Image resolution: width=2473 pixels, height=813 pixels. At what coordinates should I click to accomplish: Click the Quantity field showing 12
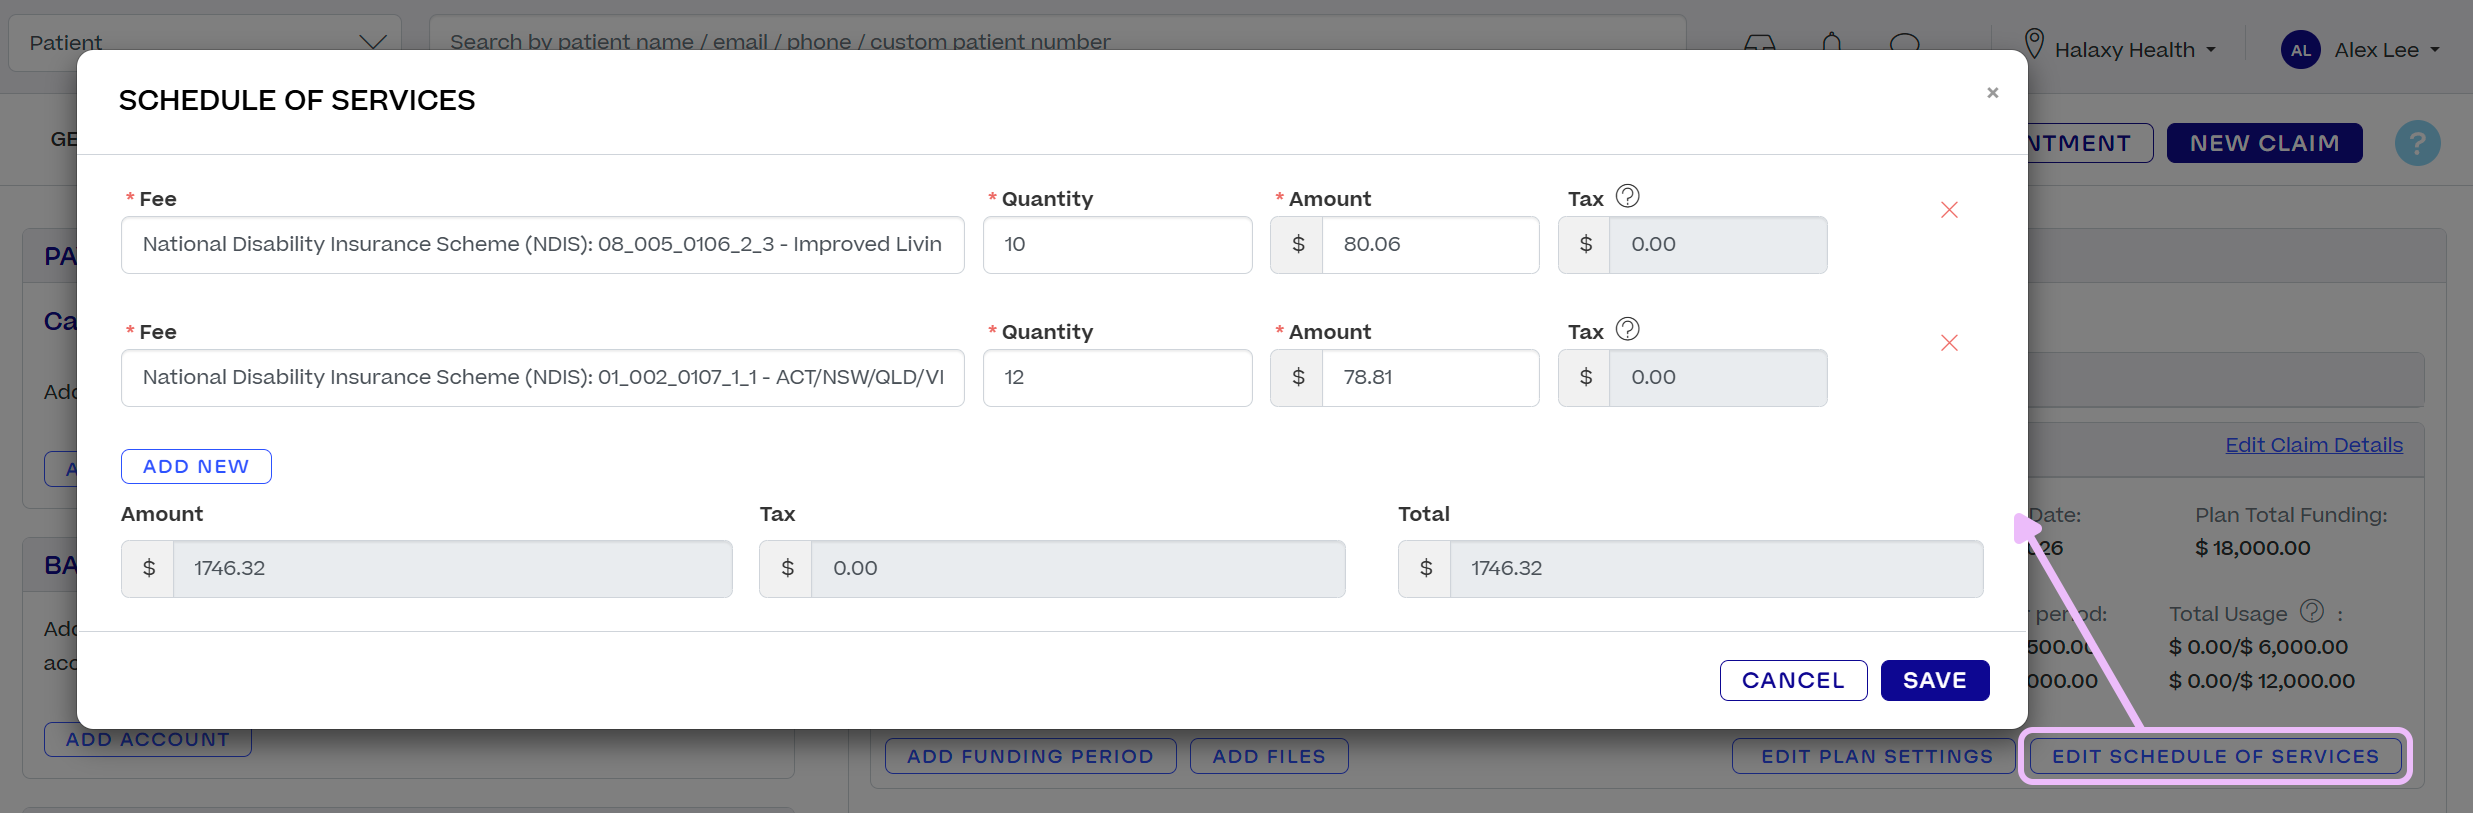[x=1117, y=378]
